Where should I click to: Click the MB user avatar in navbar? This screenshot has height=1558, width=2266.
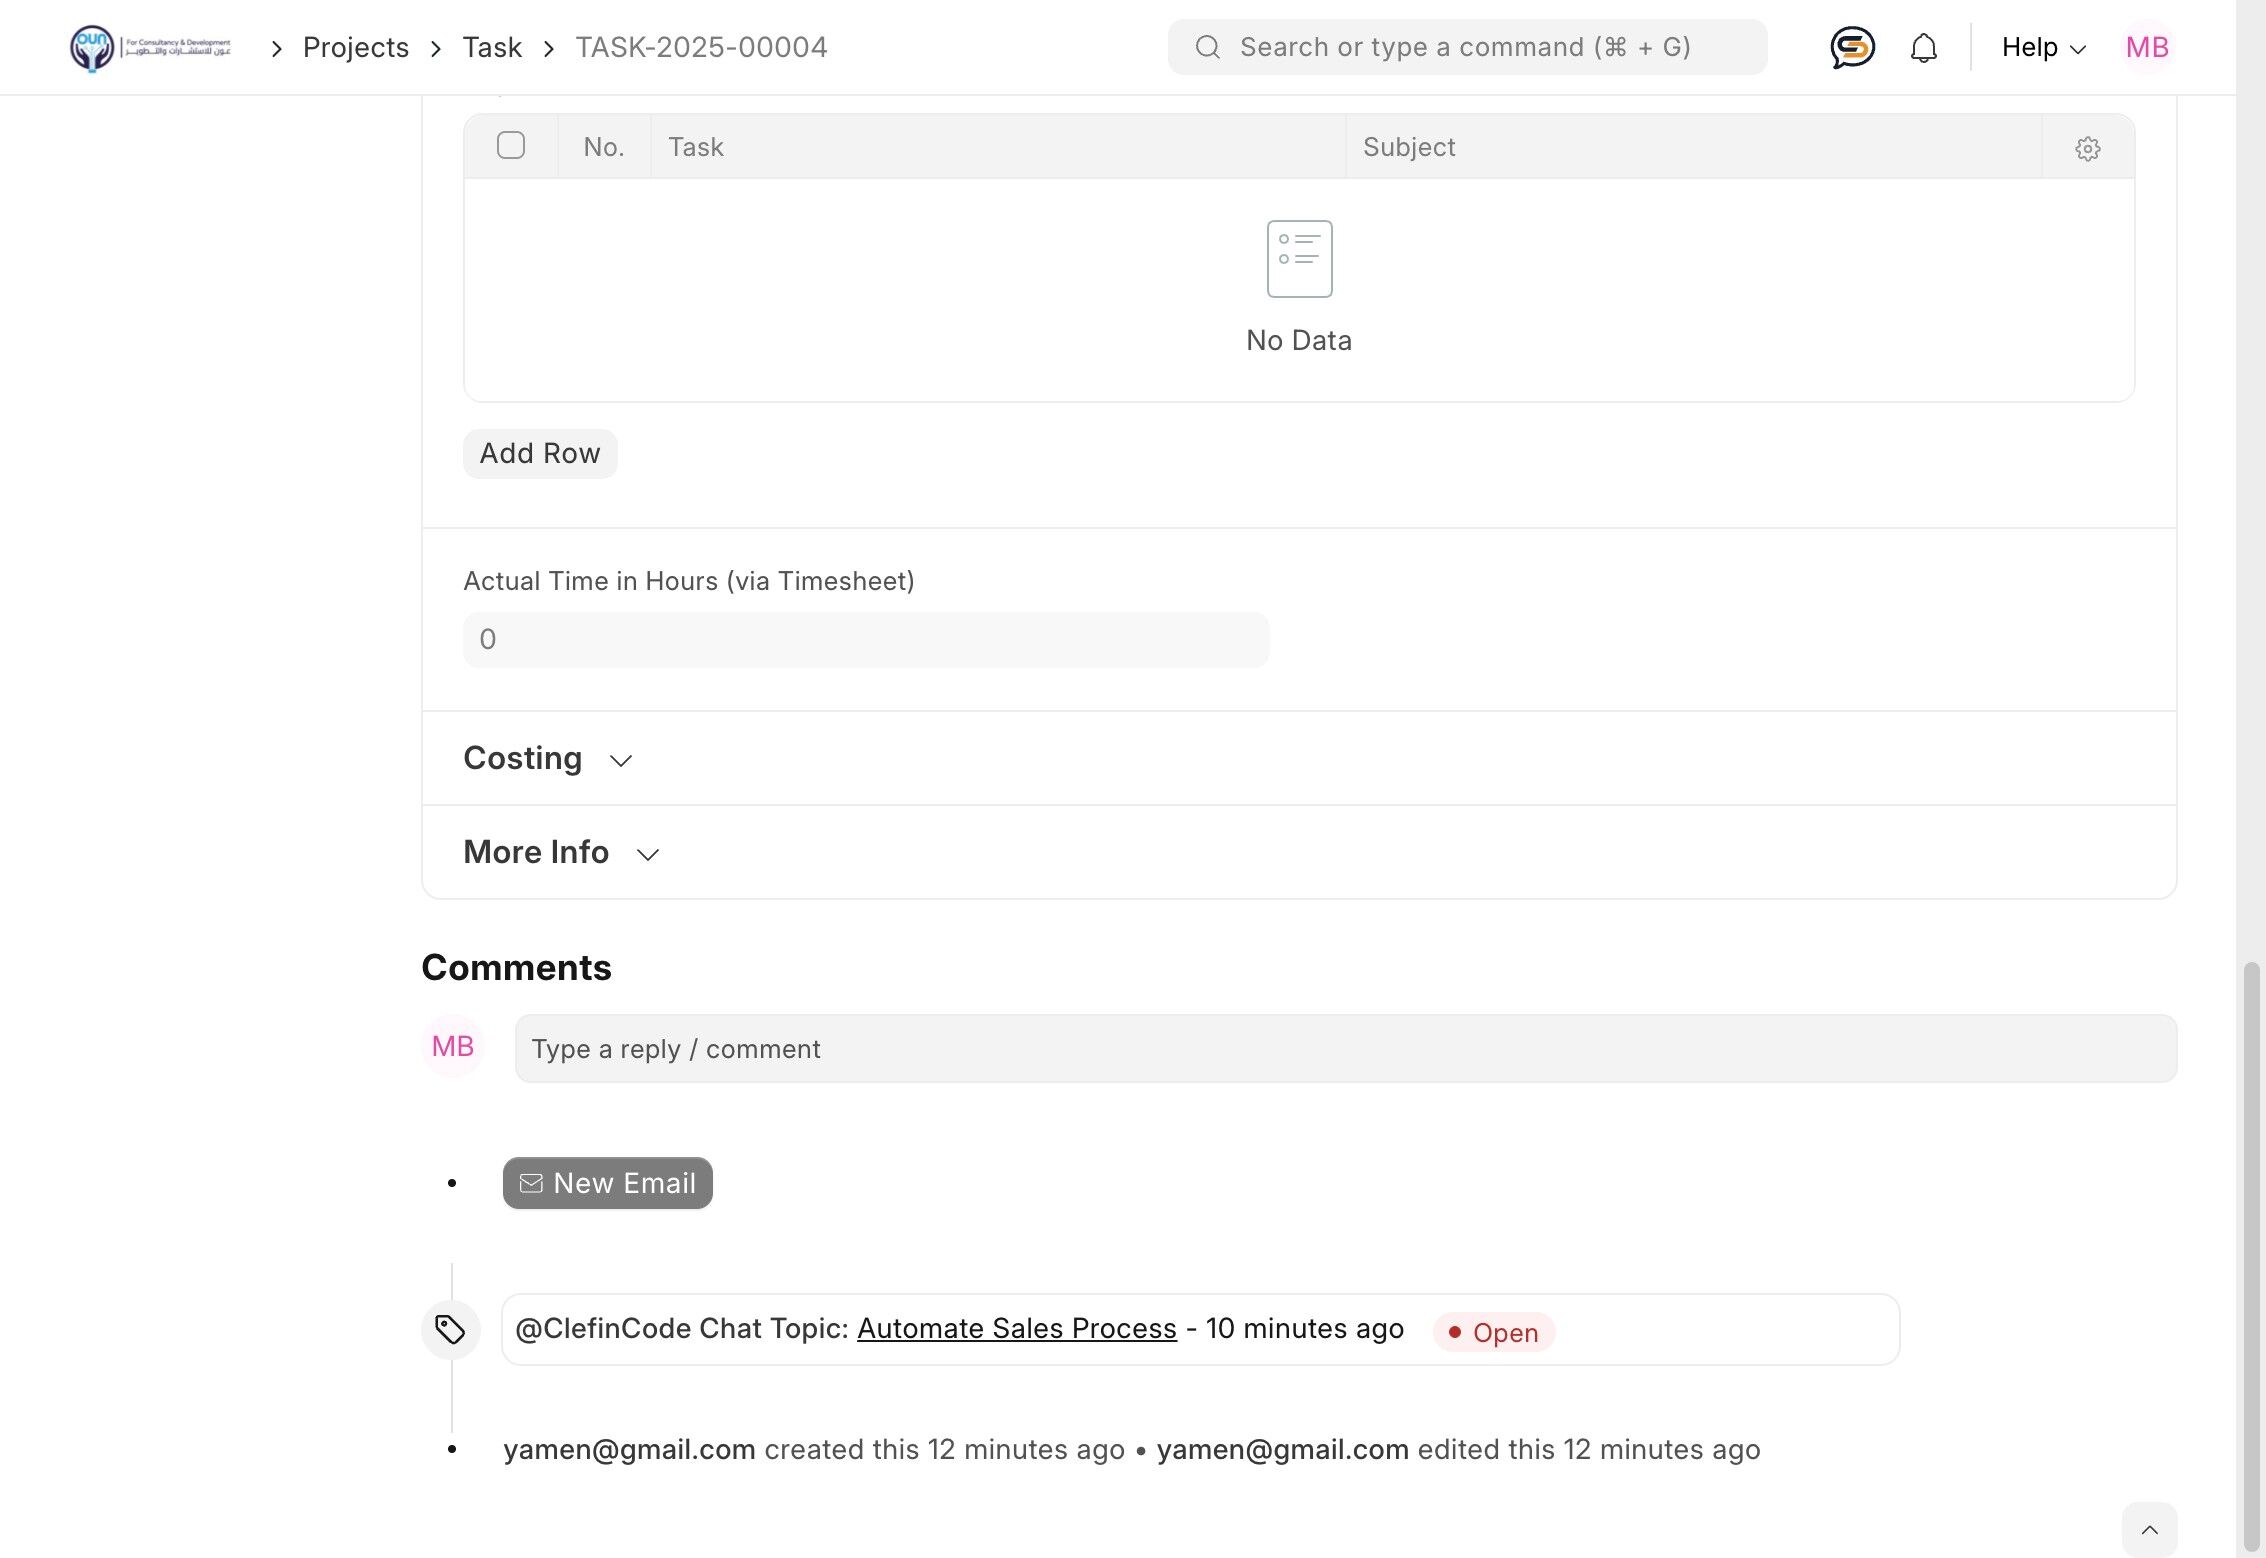pos(2146,47)
